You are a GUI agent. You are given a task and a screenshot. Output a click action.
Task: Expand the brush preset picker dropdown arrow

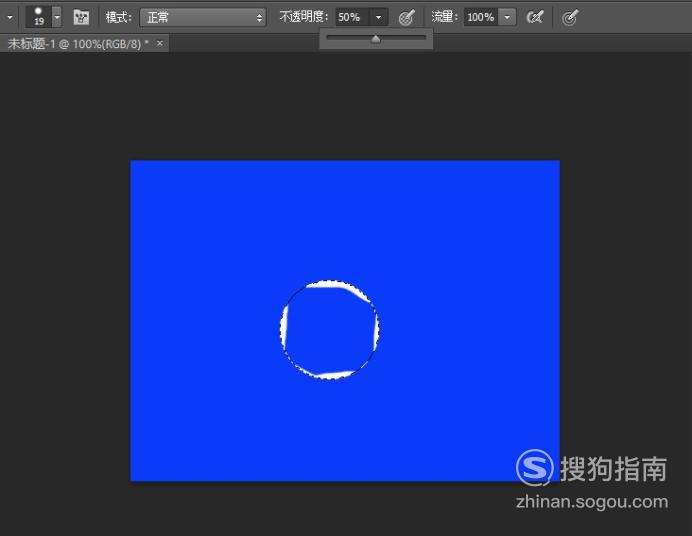click(x=57, y=17)
